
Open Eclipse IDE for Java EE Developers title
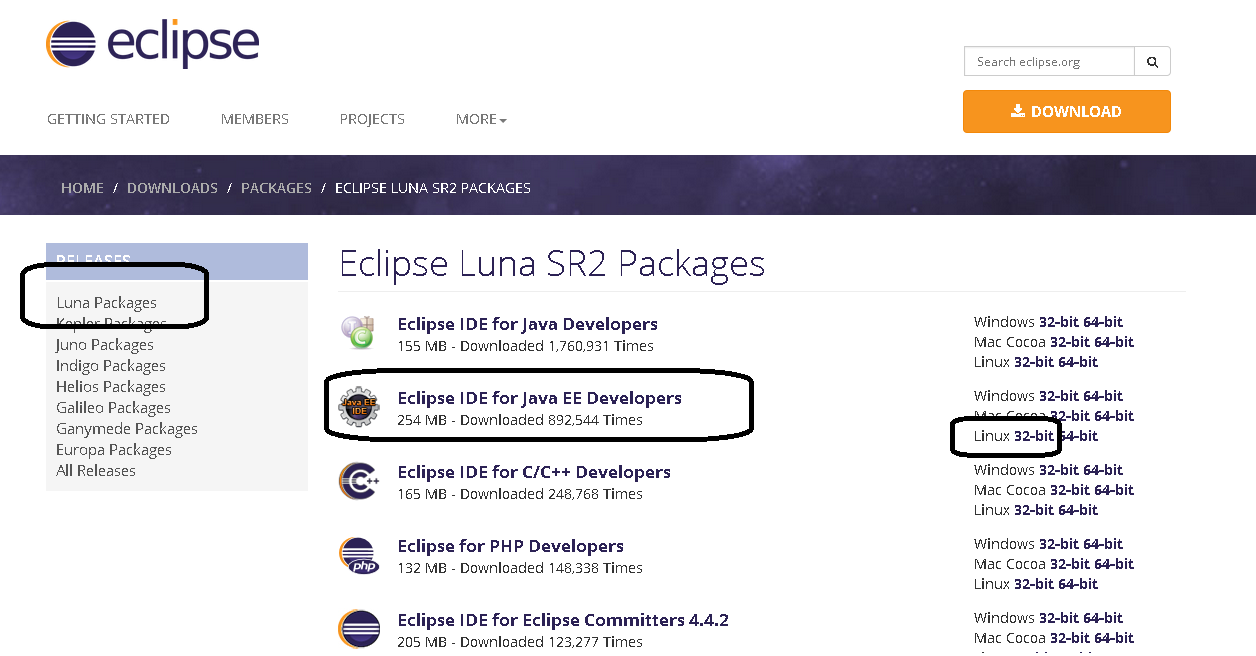[x=540, y=398]
